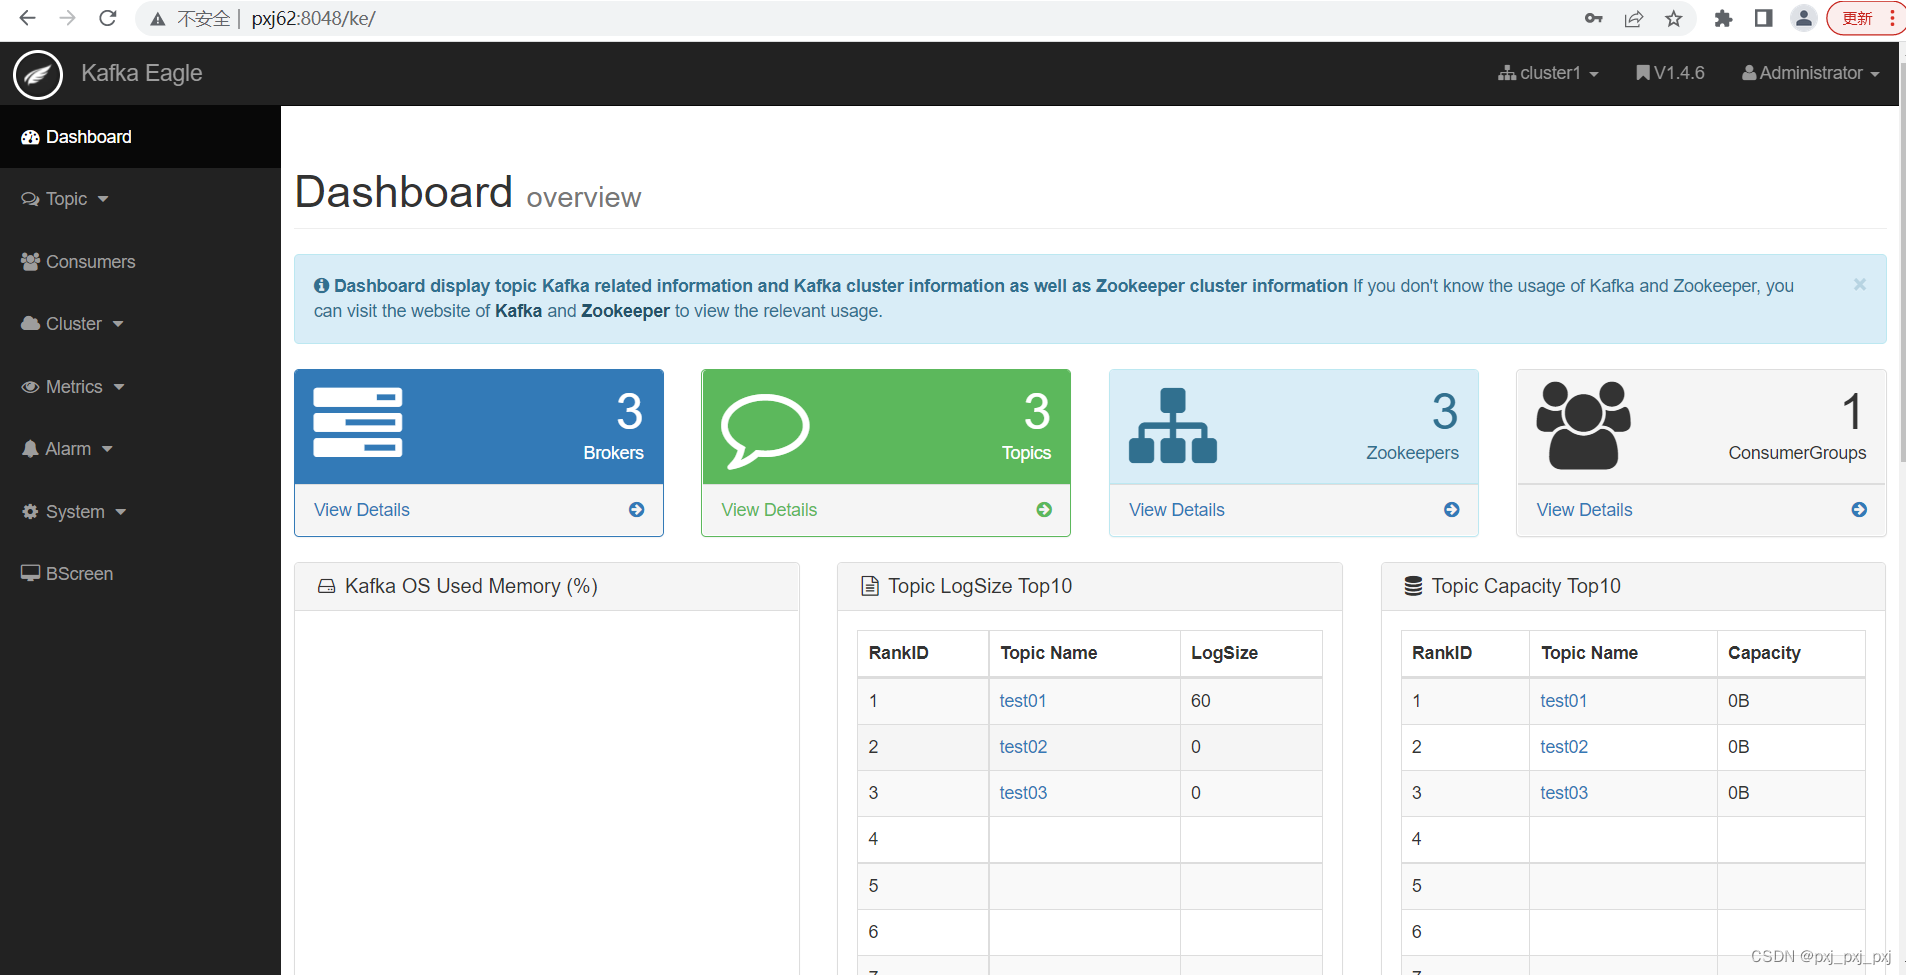This screenshot has height=975, width=1906.
Task: View Details of Zookeepers card
Action: tap(1177, 510)
